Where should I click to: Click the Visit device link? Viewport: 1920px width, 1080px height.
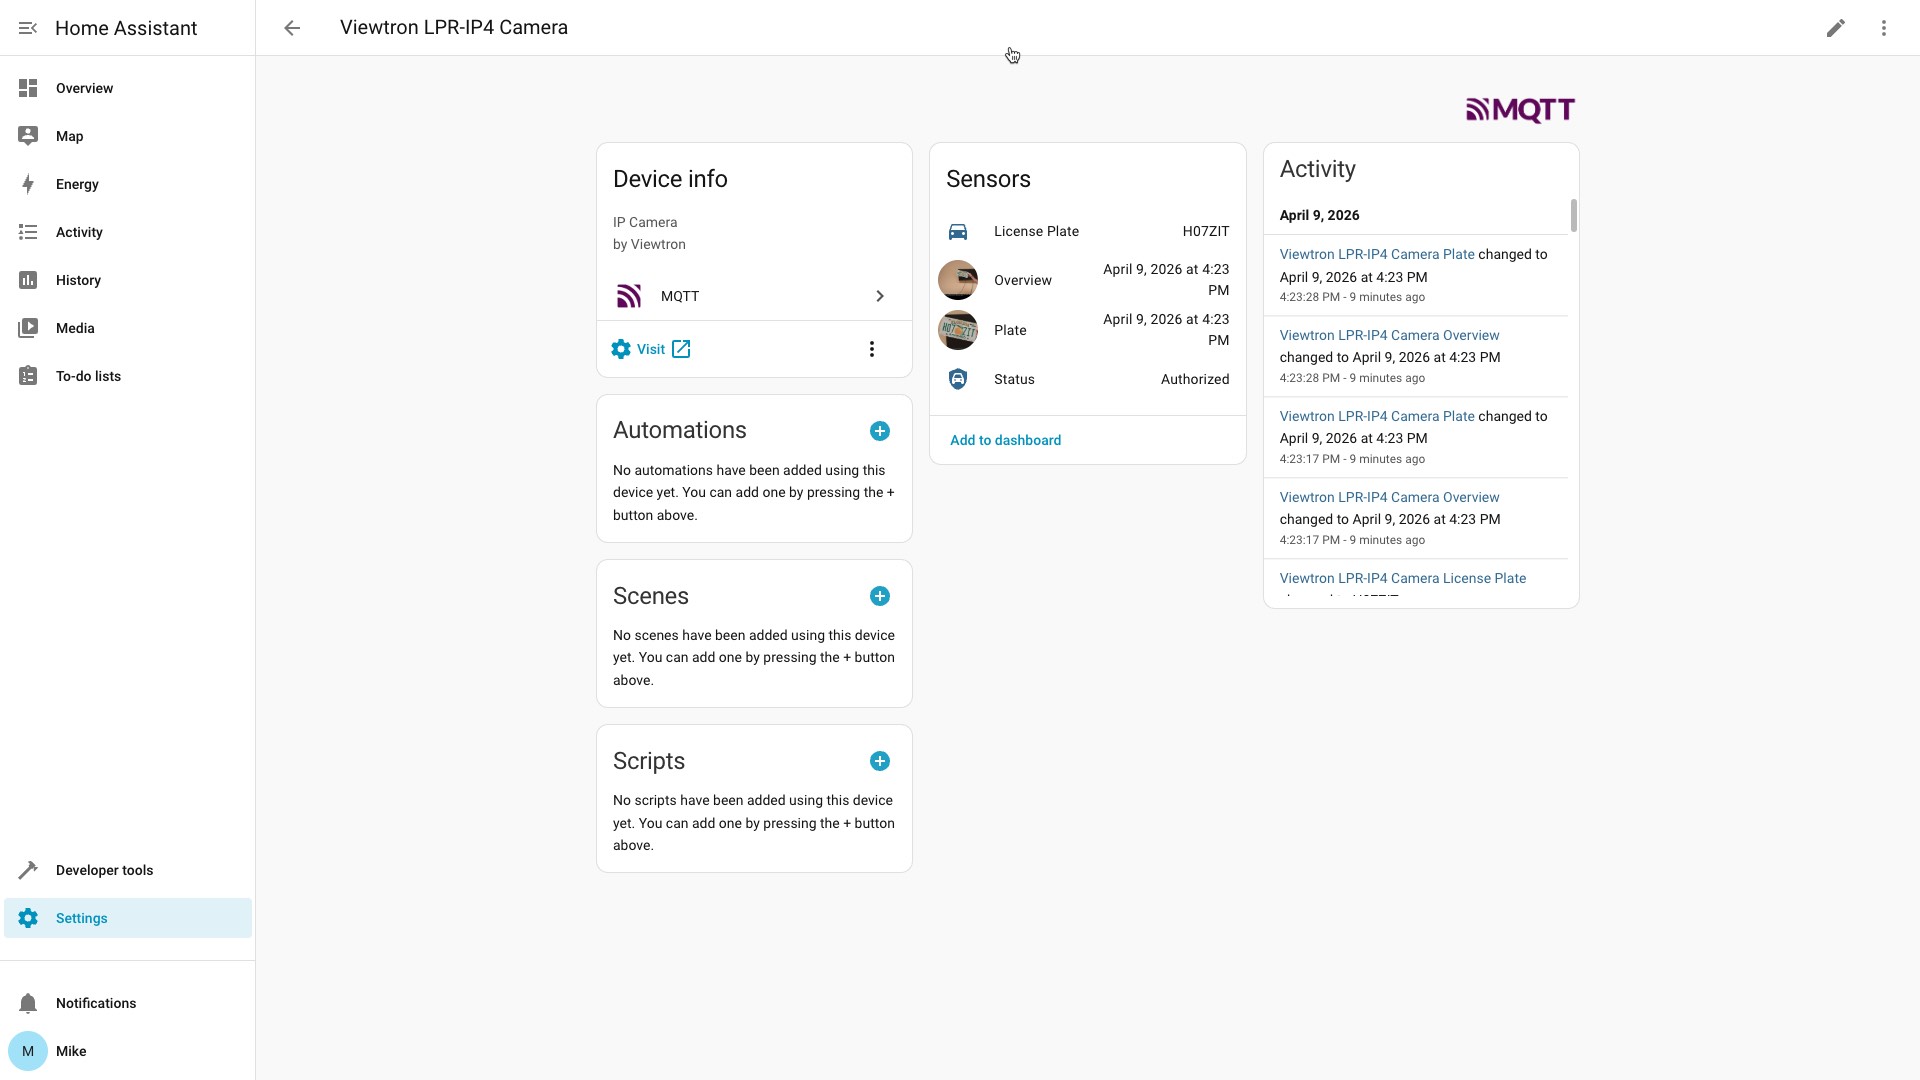coord(651,349)
